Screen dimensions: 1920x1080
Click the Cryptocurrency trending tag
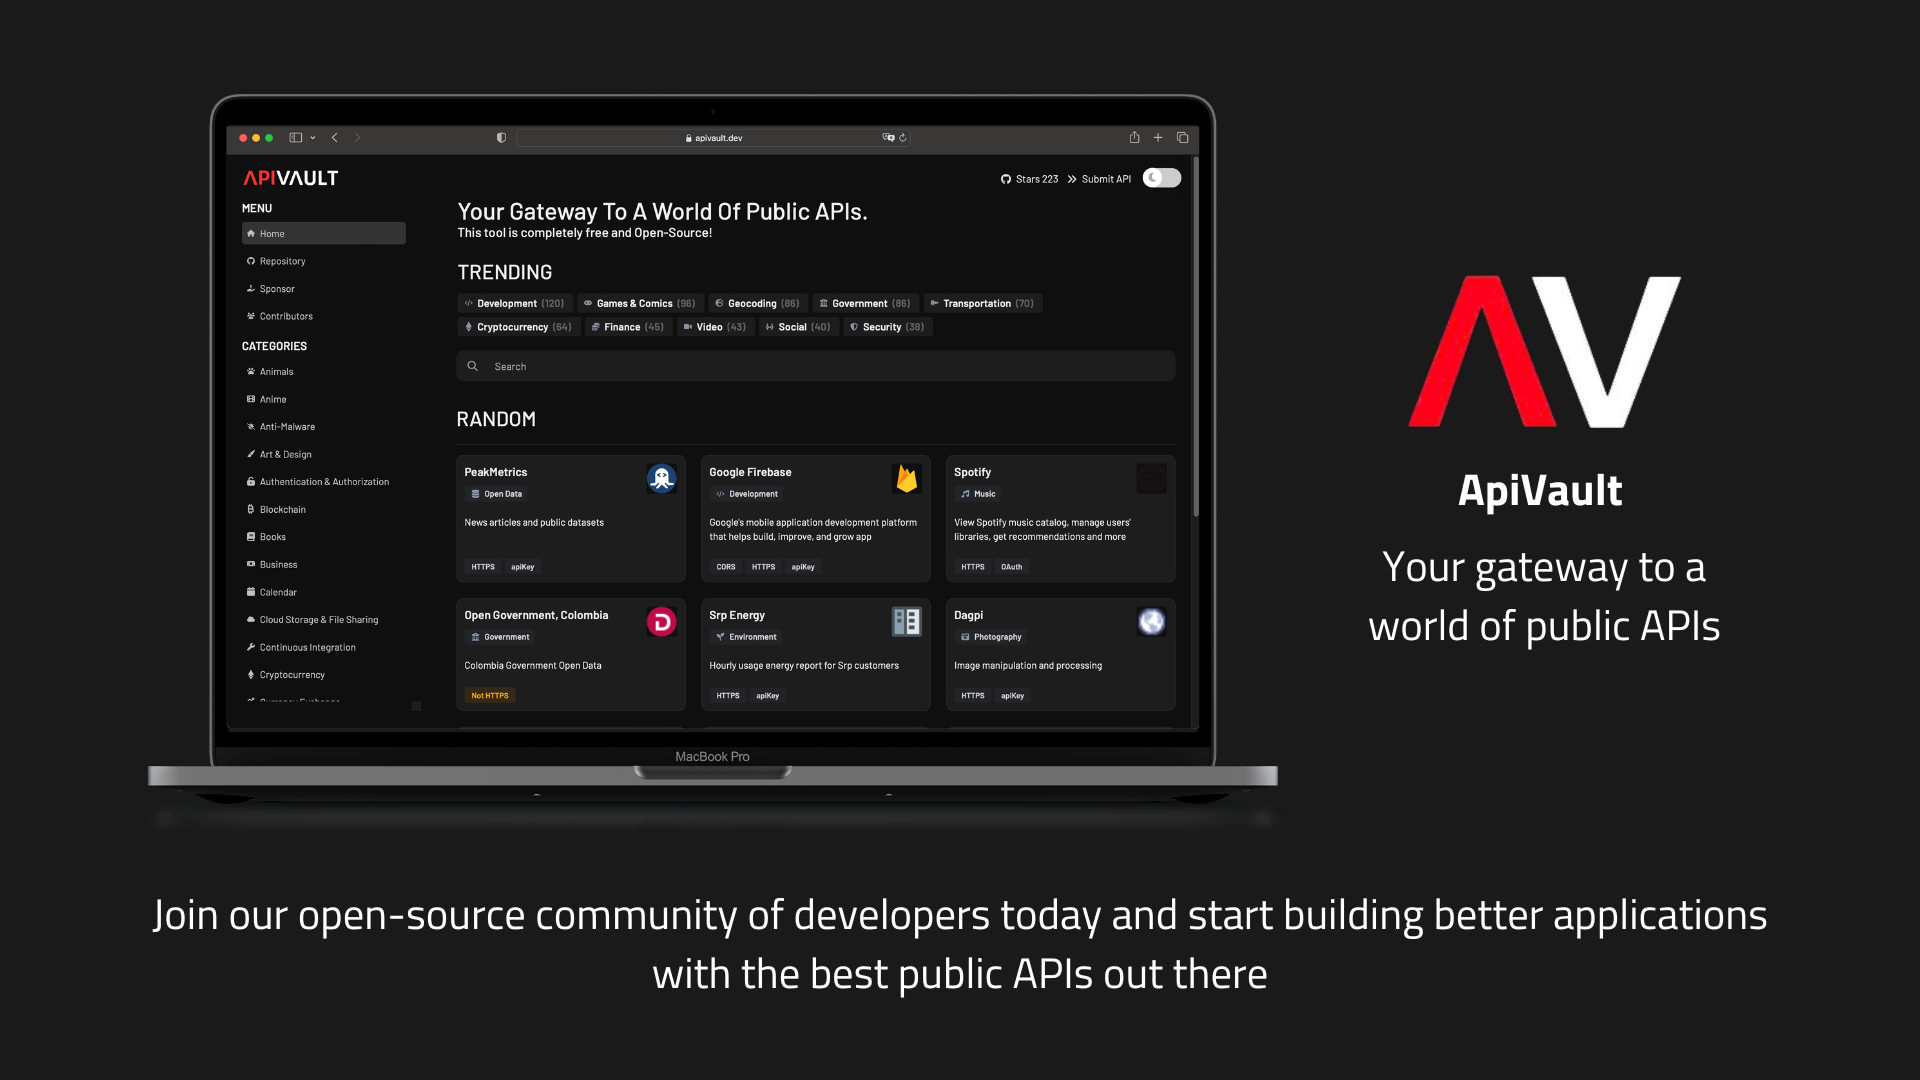pos(518,327)
